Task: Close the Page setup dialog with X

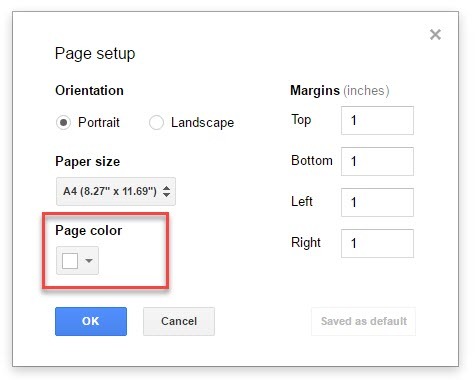Action: click(x=435, y=34)
